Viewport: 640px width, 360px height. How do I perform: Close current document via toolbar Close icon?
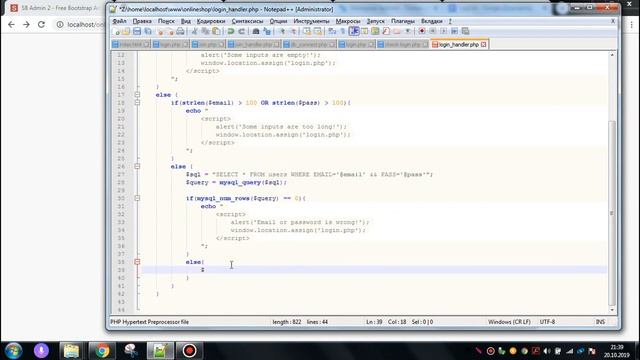160,31
